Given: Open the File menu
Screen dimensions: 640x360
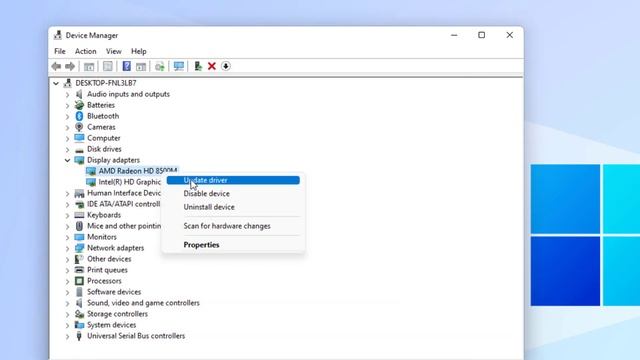Looking at the screenshot, I should 60,51.
